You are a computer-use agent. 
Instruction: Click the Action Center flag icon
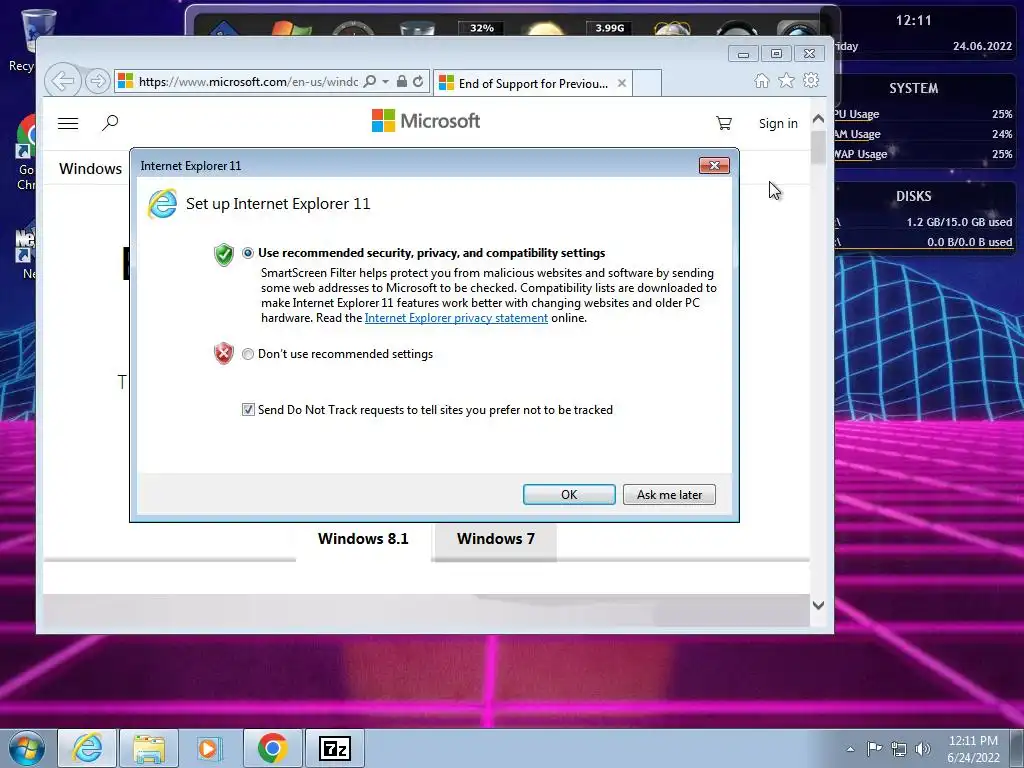point(874,748)
